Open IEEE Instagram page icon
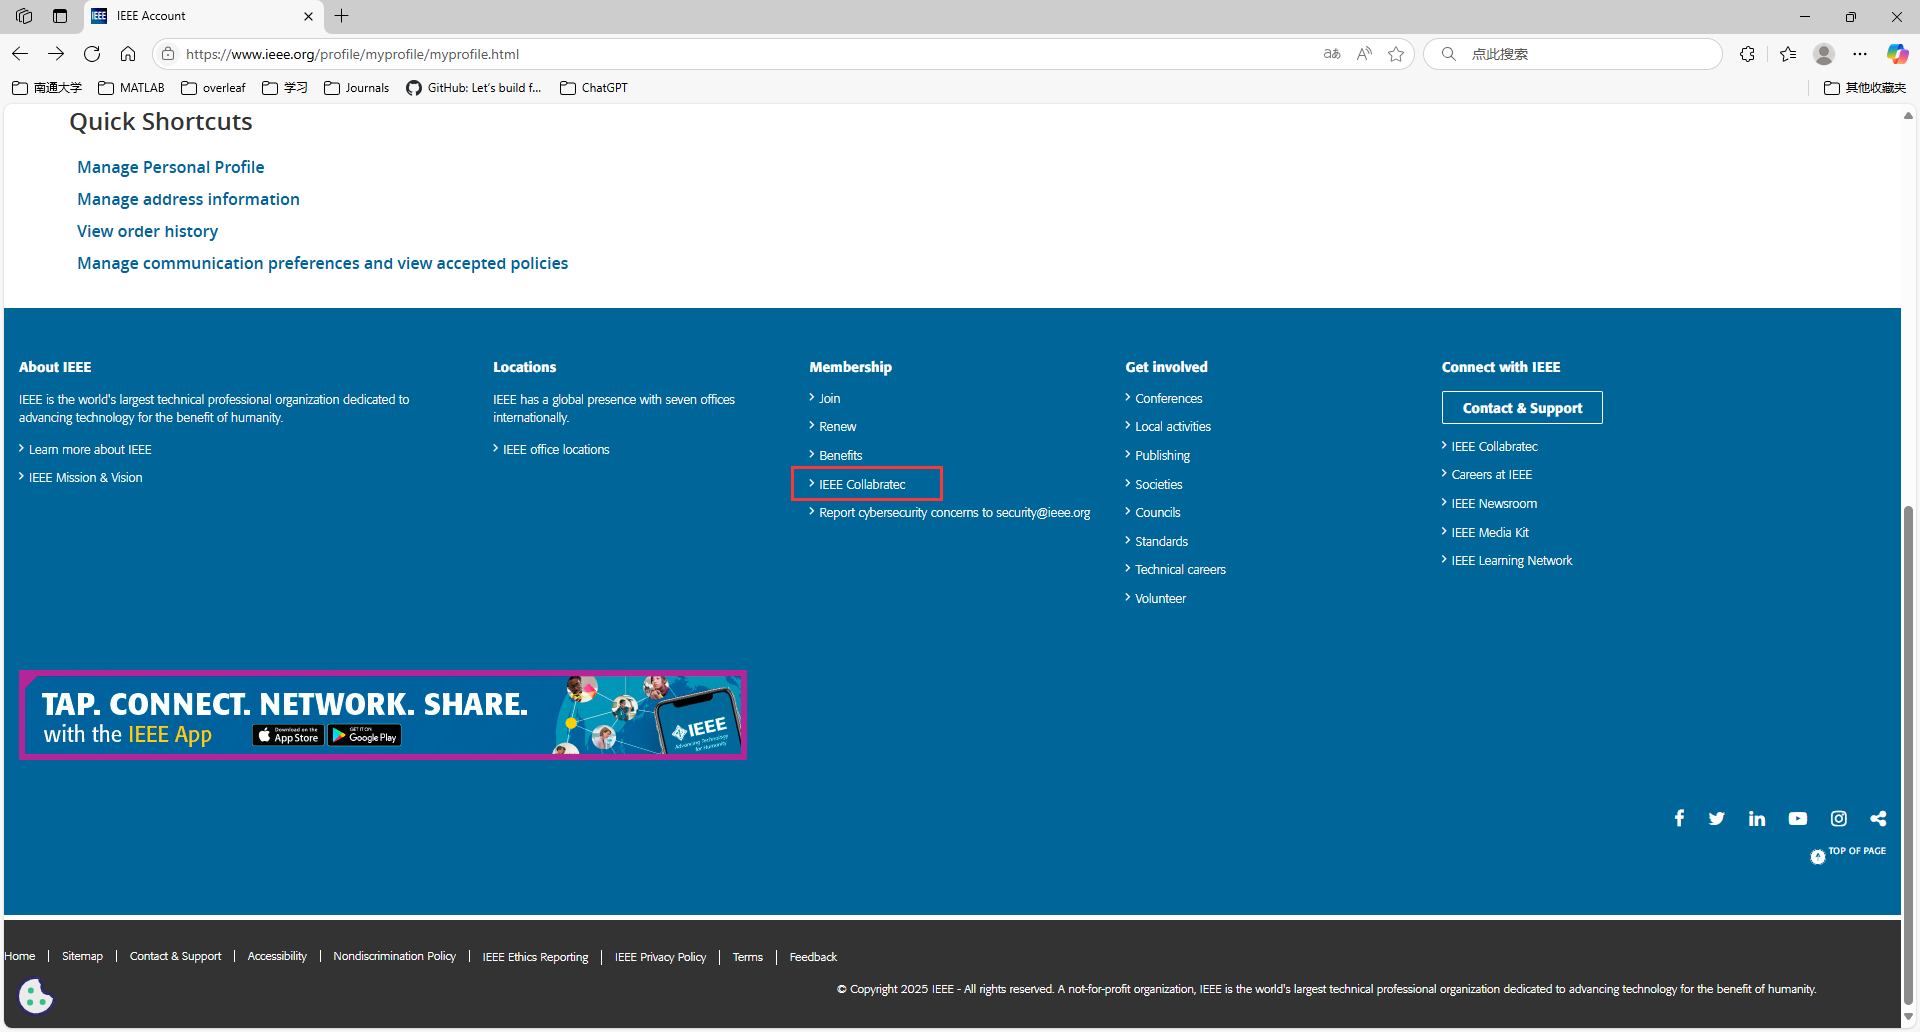1920x1032 pixels. pos(1839,818)
